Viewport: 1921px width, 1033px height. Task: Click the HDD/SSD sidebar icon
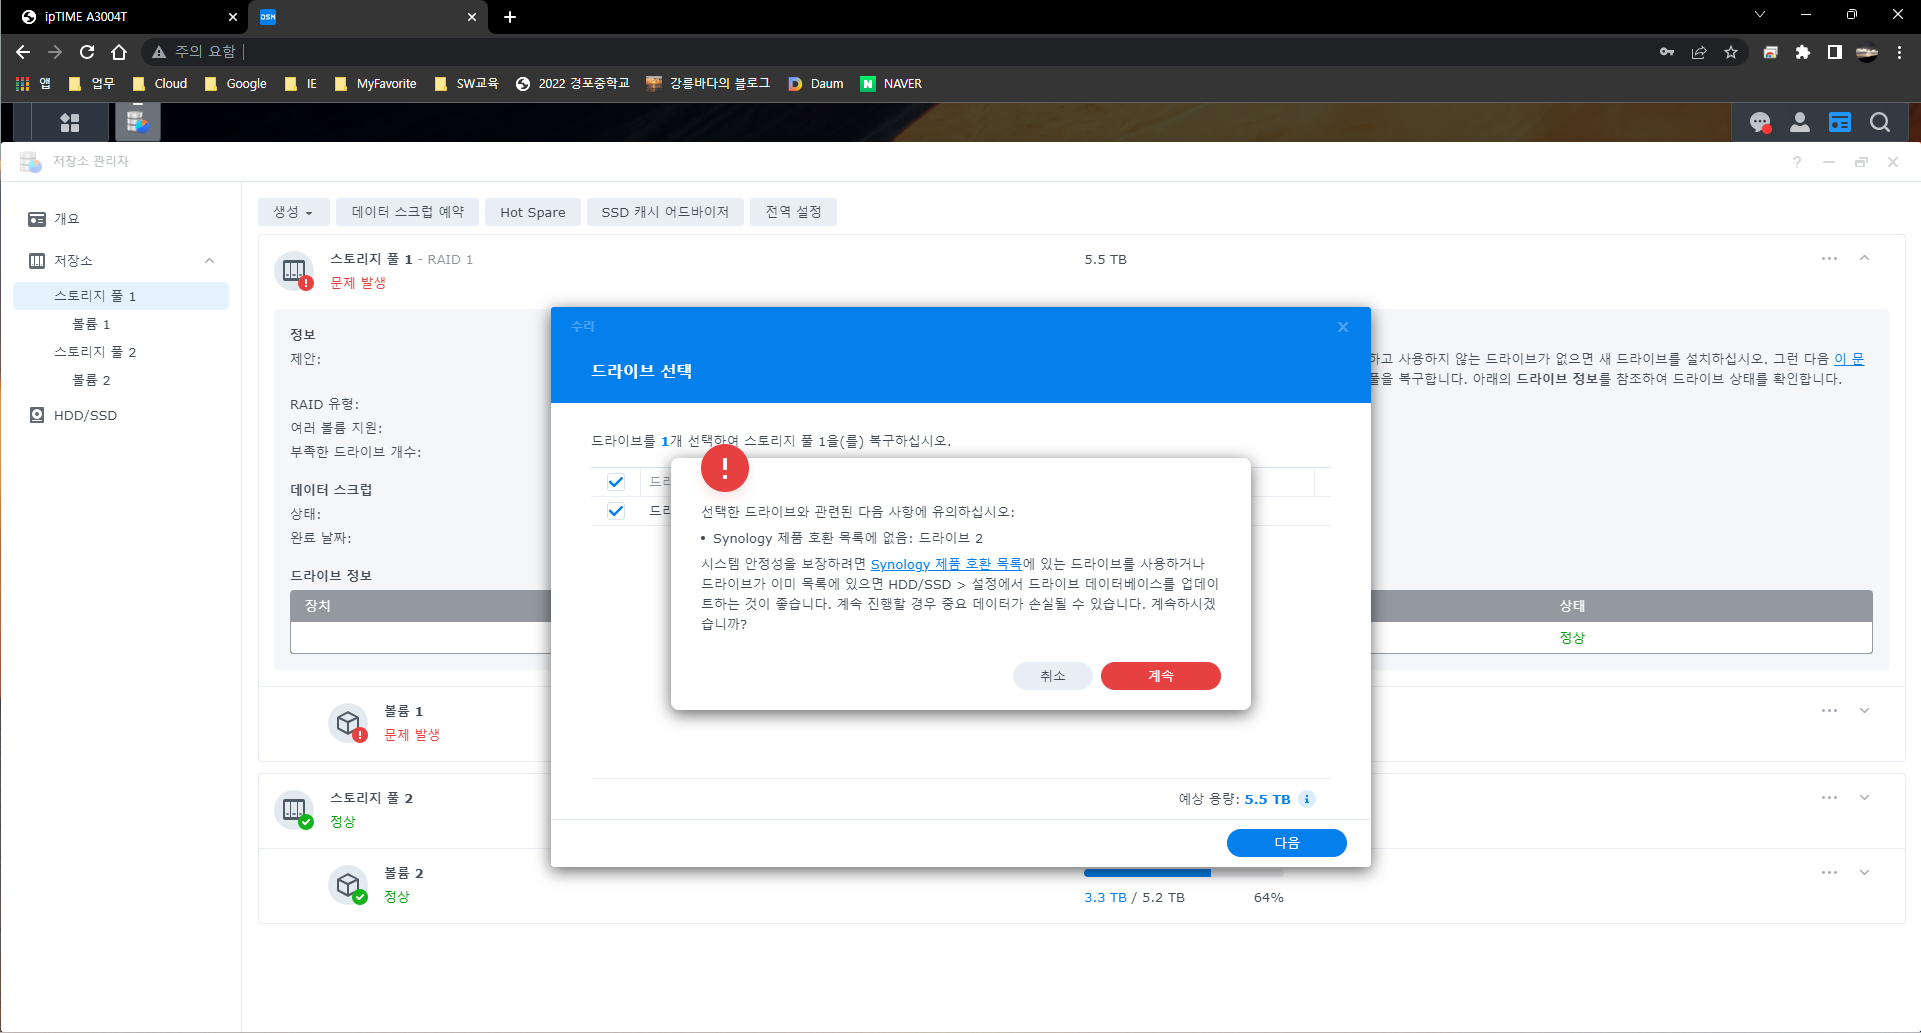pyautogui.click(x=37, y=415)
